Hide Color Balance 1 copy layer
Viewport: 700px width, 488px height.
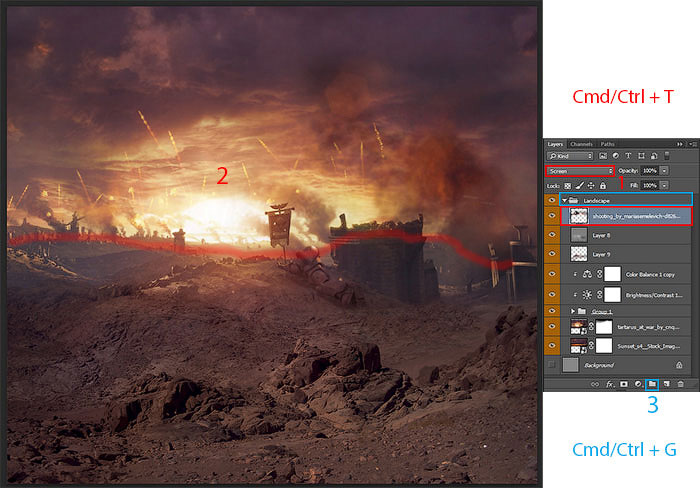pos(552,274)
